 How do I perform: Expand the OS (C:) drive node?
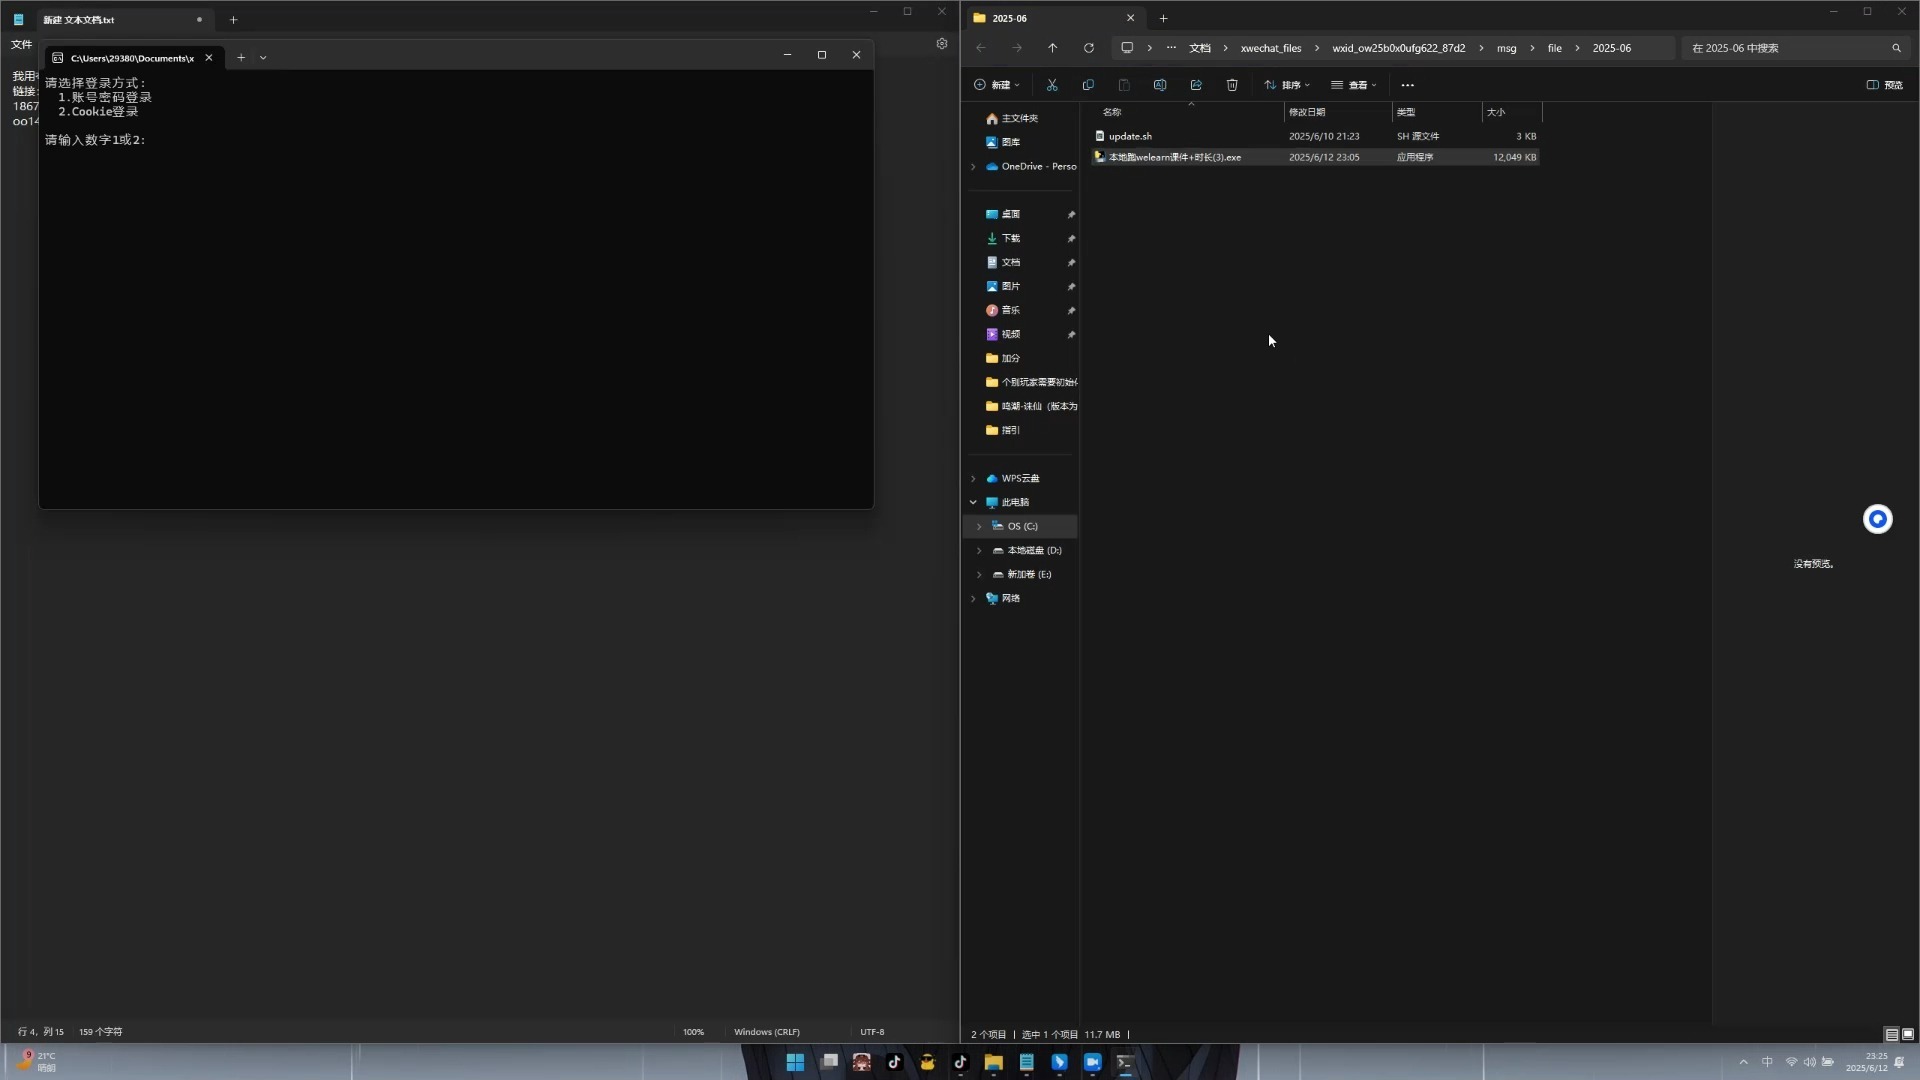(979, 527)
